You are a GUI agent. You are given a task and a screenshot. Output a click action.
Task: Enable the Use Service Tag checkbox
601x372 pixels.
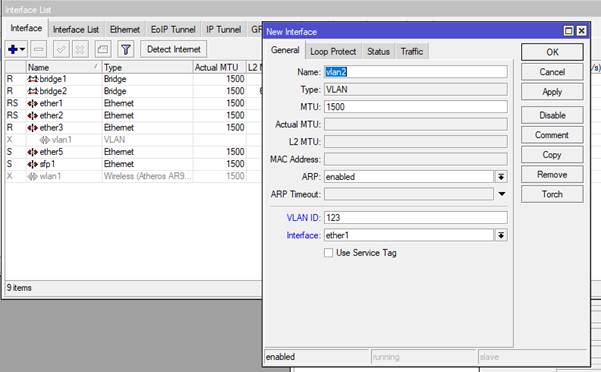coord(328,253)
